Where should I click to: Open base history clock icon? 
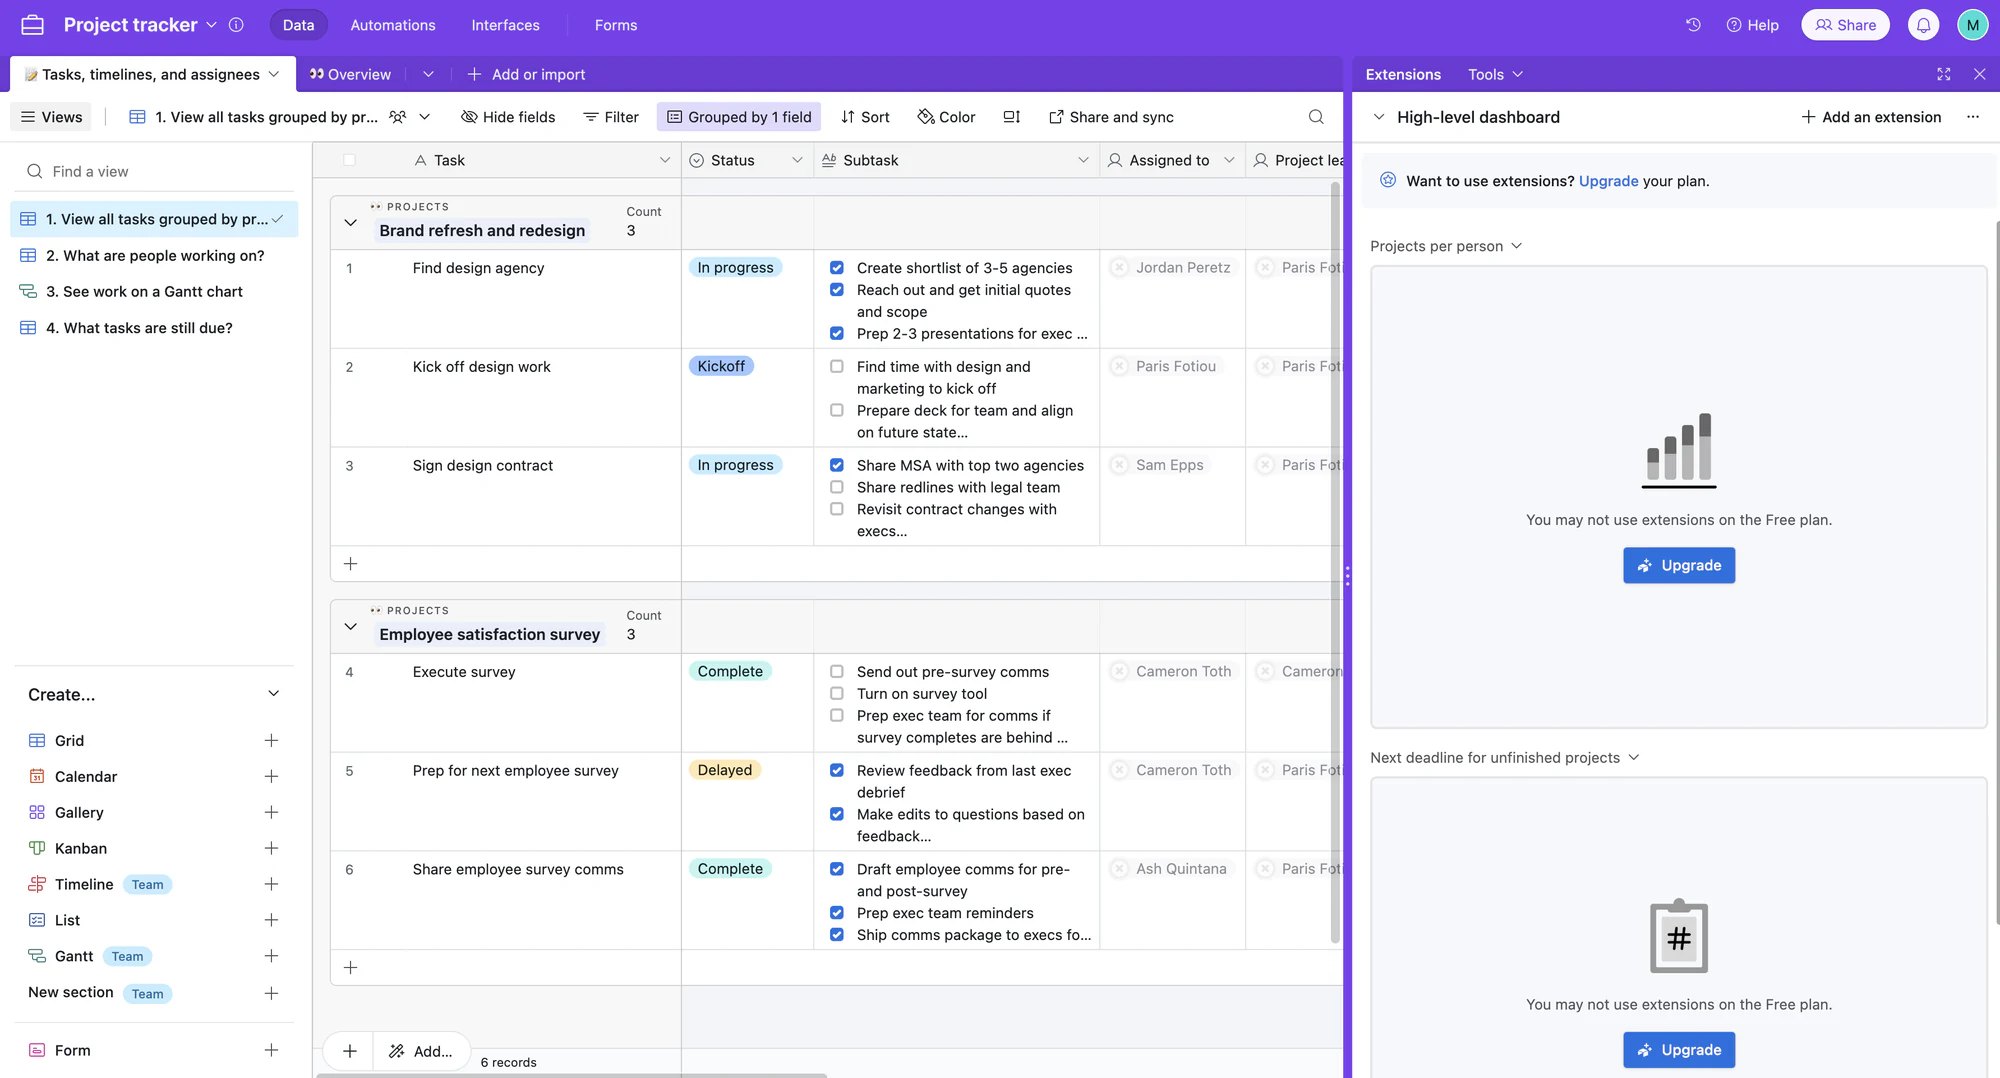(x=1693, y=25)
